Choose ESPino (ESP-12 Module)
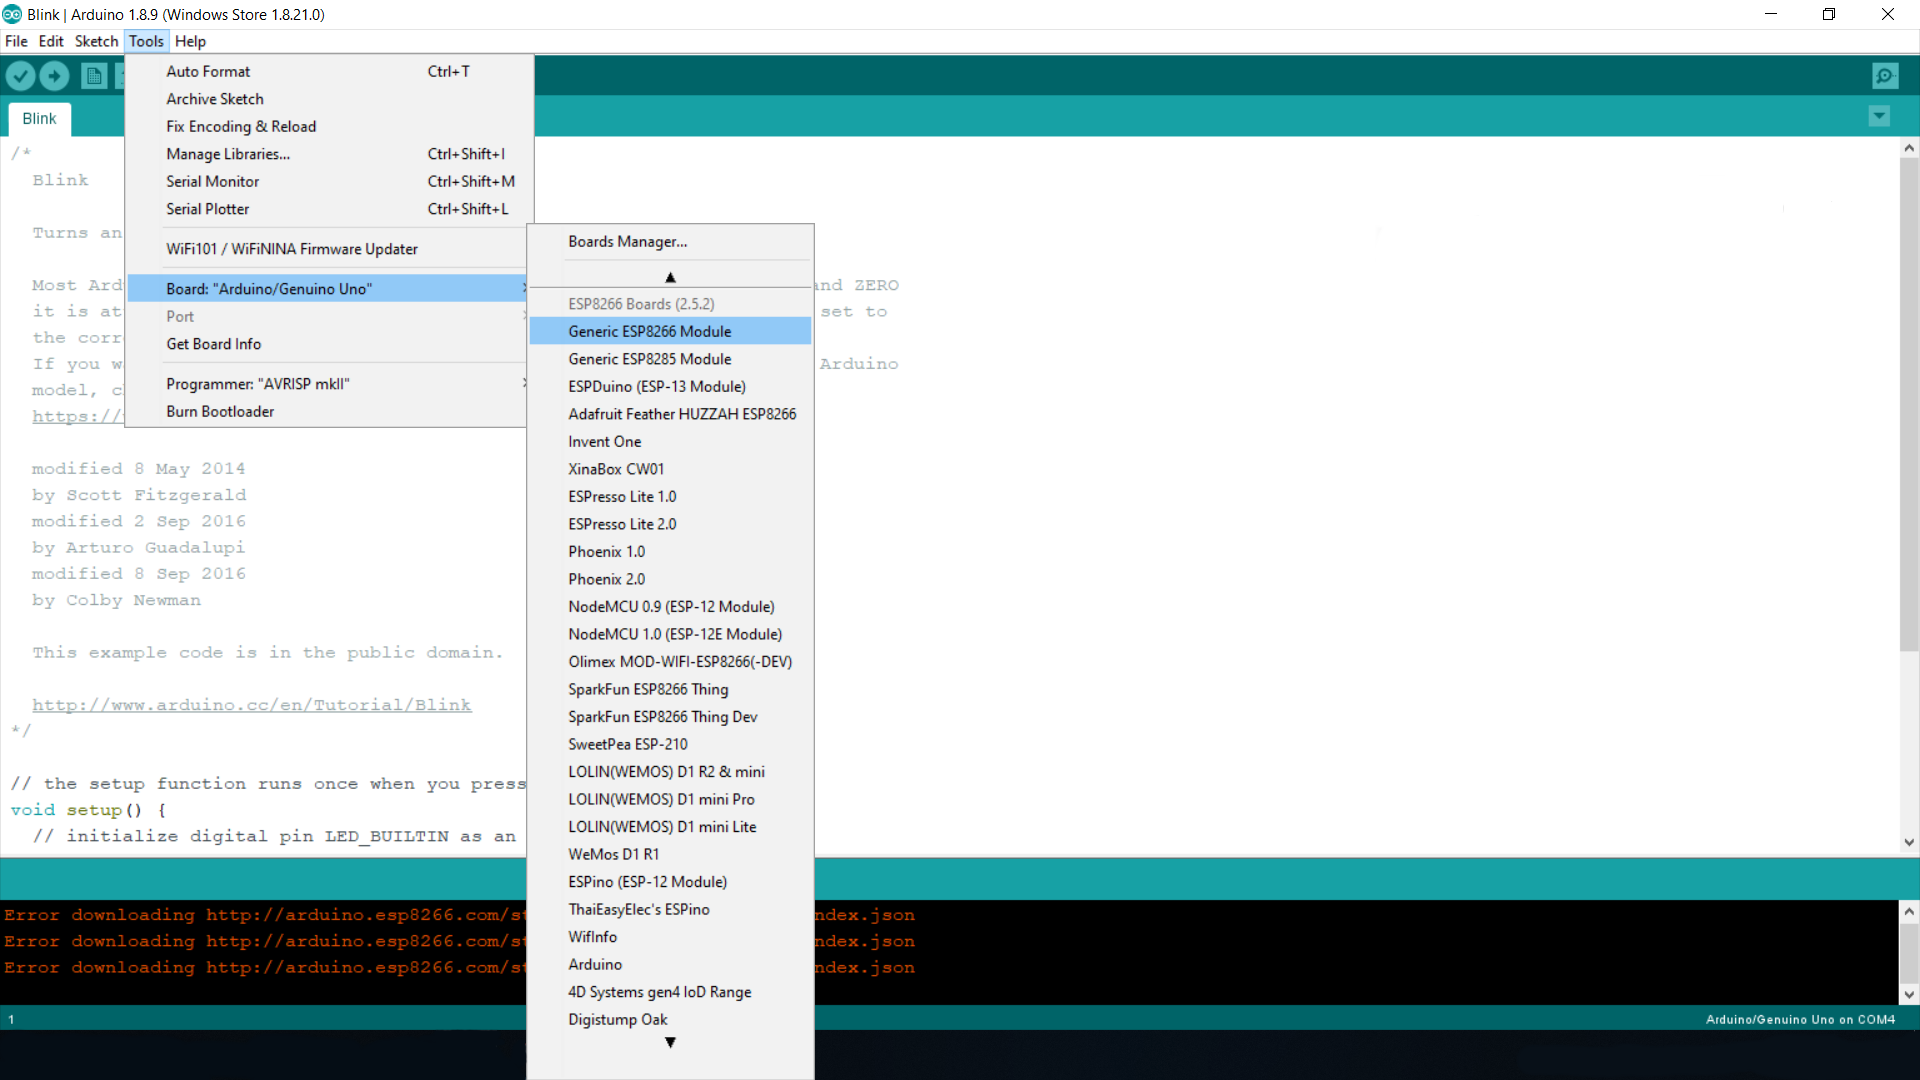Screen dimensions: 1920x1080 pos(670,881)
